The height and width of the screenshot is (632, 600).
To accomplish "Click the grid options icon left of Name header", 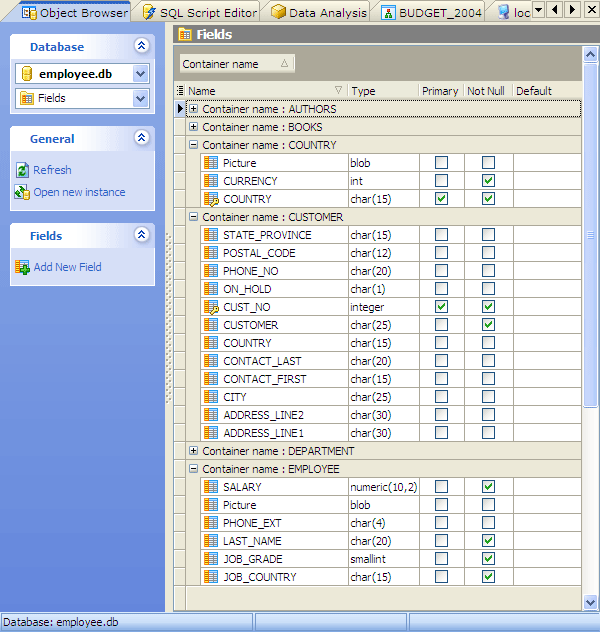I will tap(180, 91).
